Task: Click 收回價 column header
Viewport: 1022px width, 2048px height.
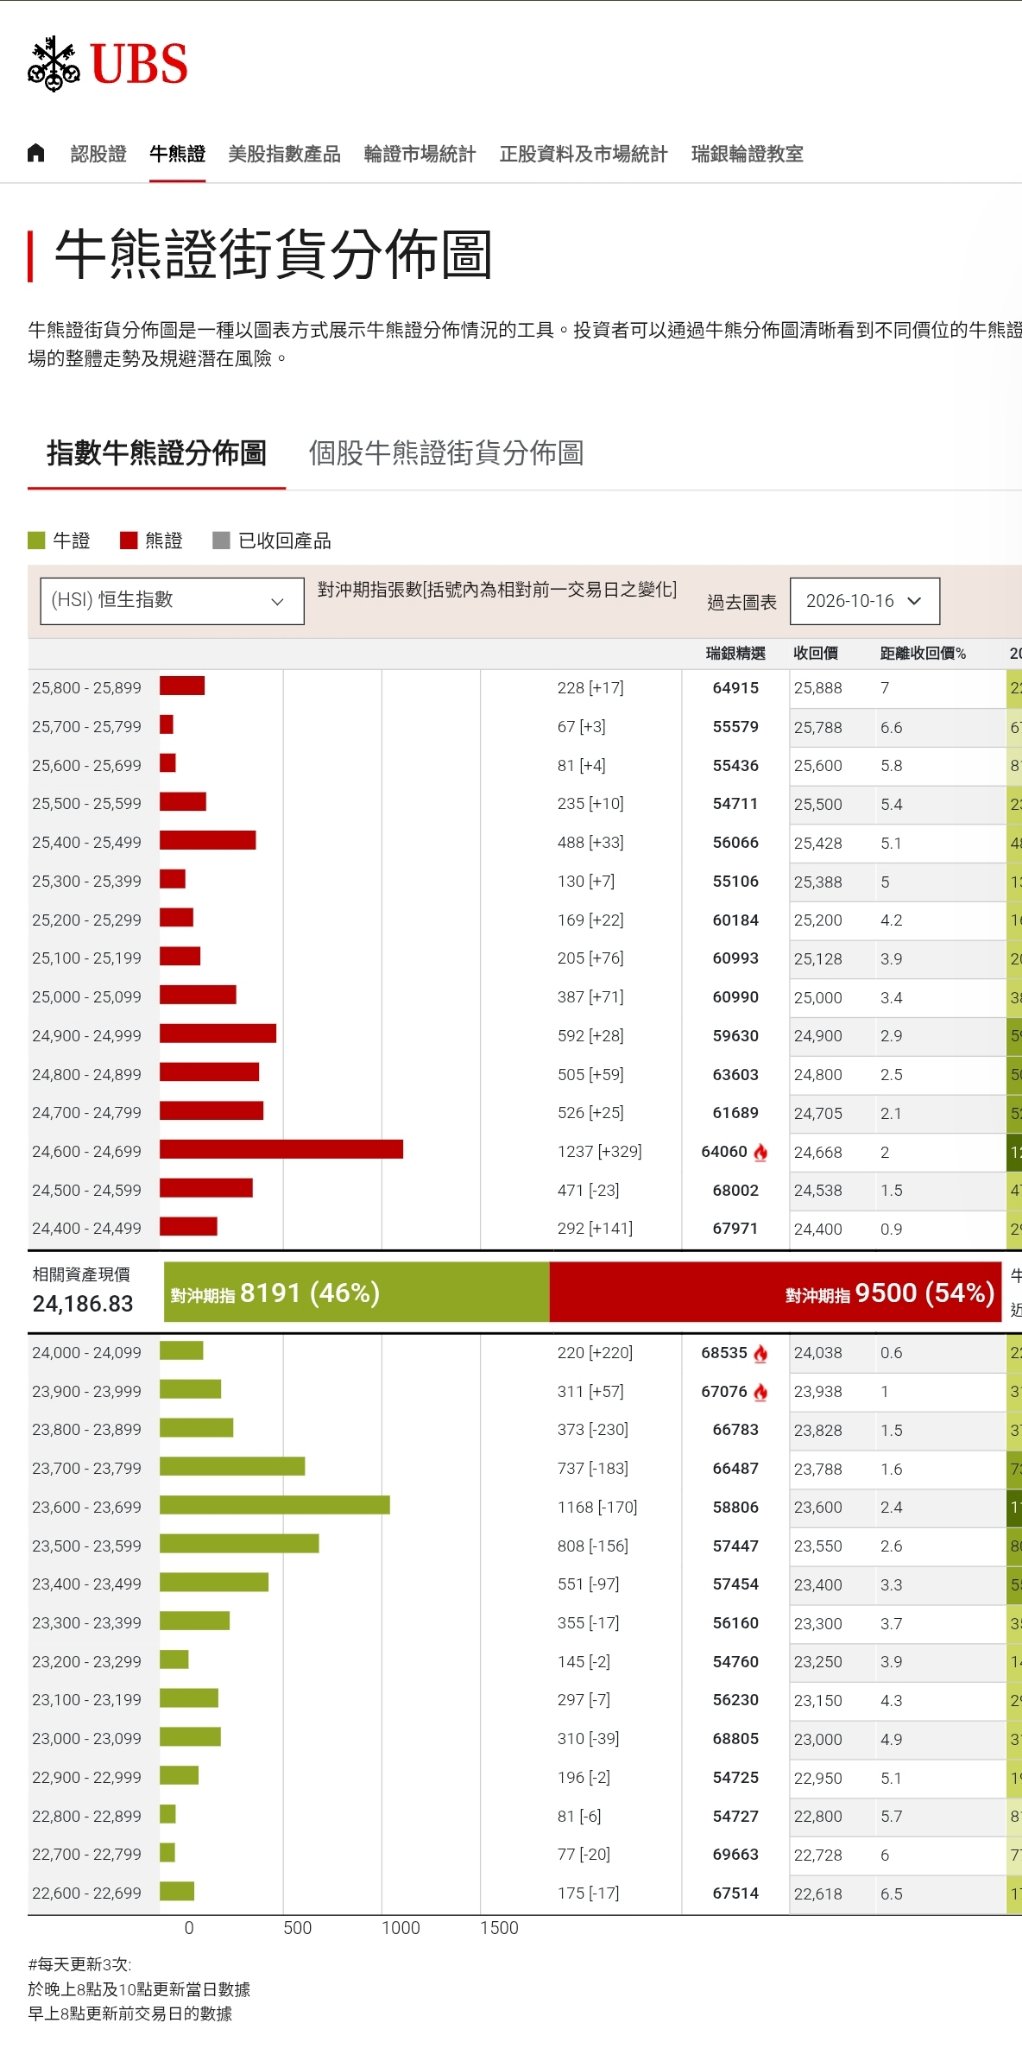Action: tap(816, 654)
